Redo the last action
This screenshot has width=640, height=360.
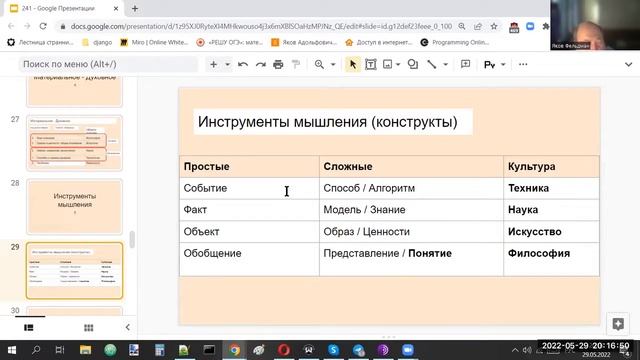(x=260, y=64)
